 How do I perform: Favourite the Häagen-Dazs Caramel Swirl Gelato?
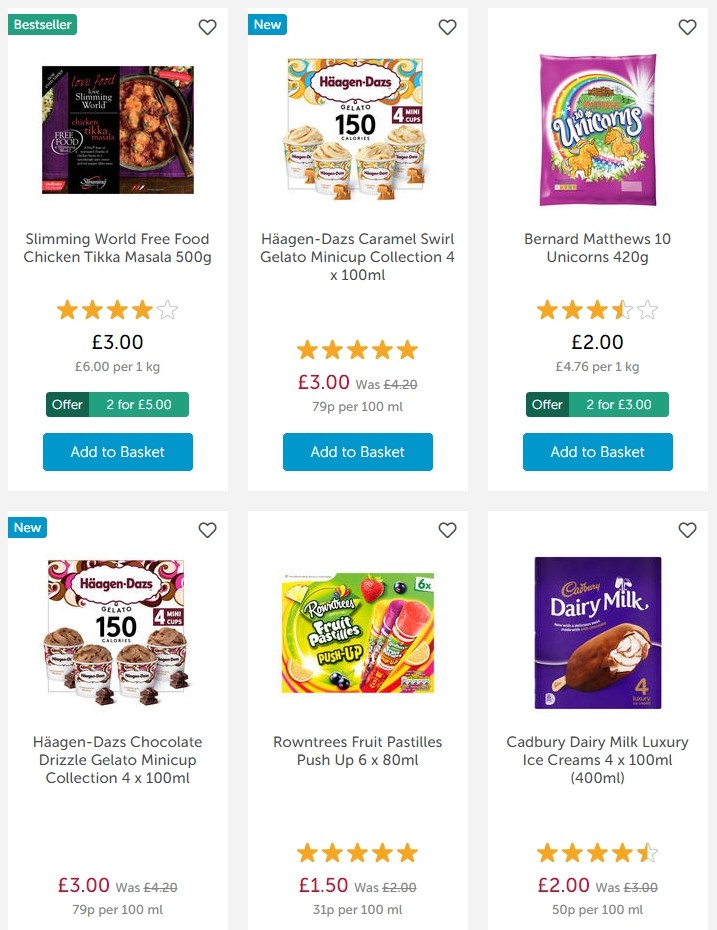[447, 27]
